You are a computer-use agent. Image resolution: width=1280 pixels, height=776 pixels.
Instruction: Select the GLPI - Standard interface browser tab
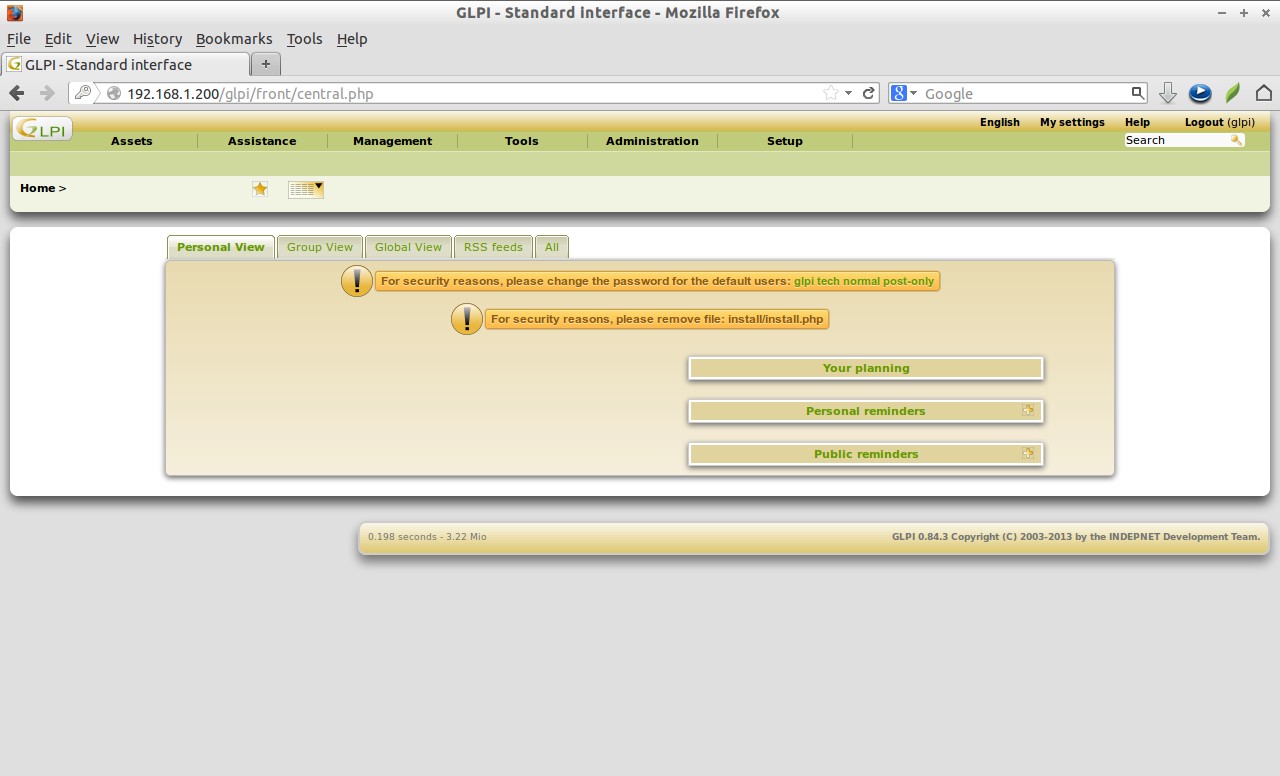coord(125,64)
